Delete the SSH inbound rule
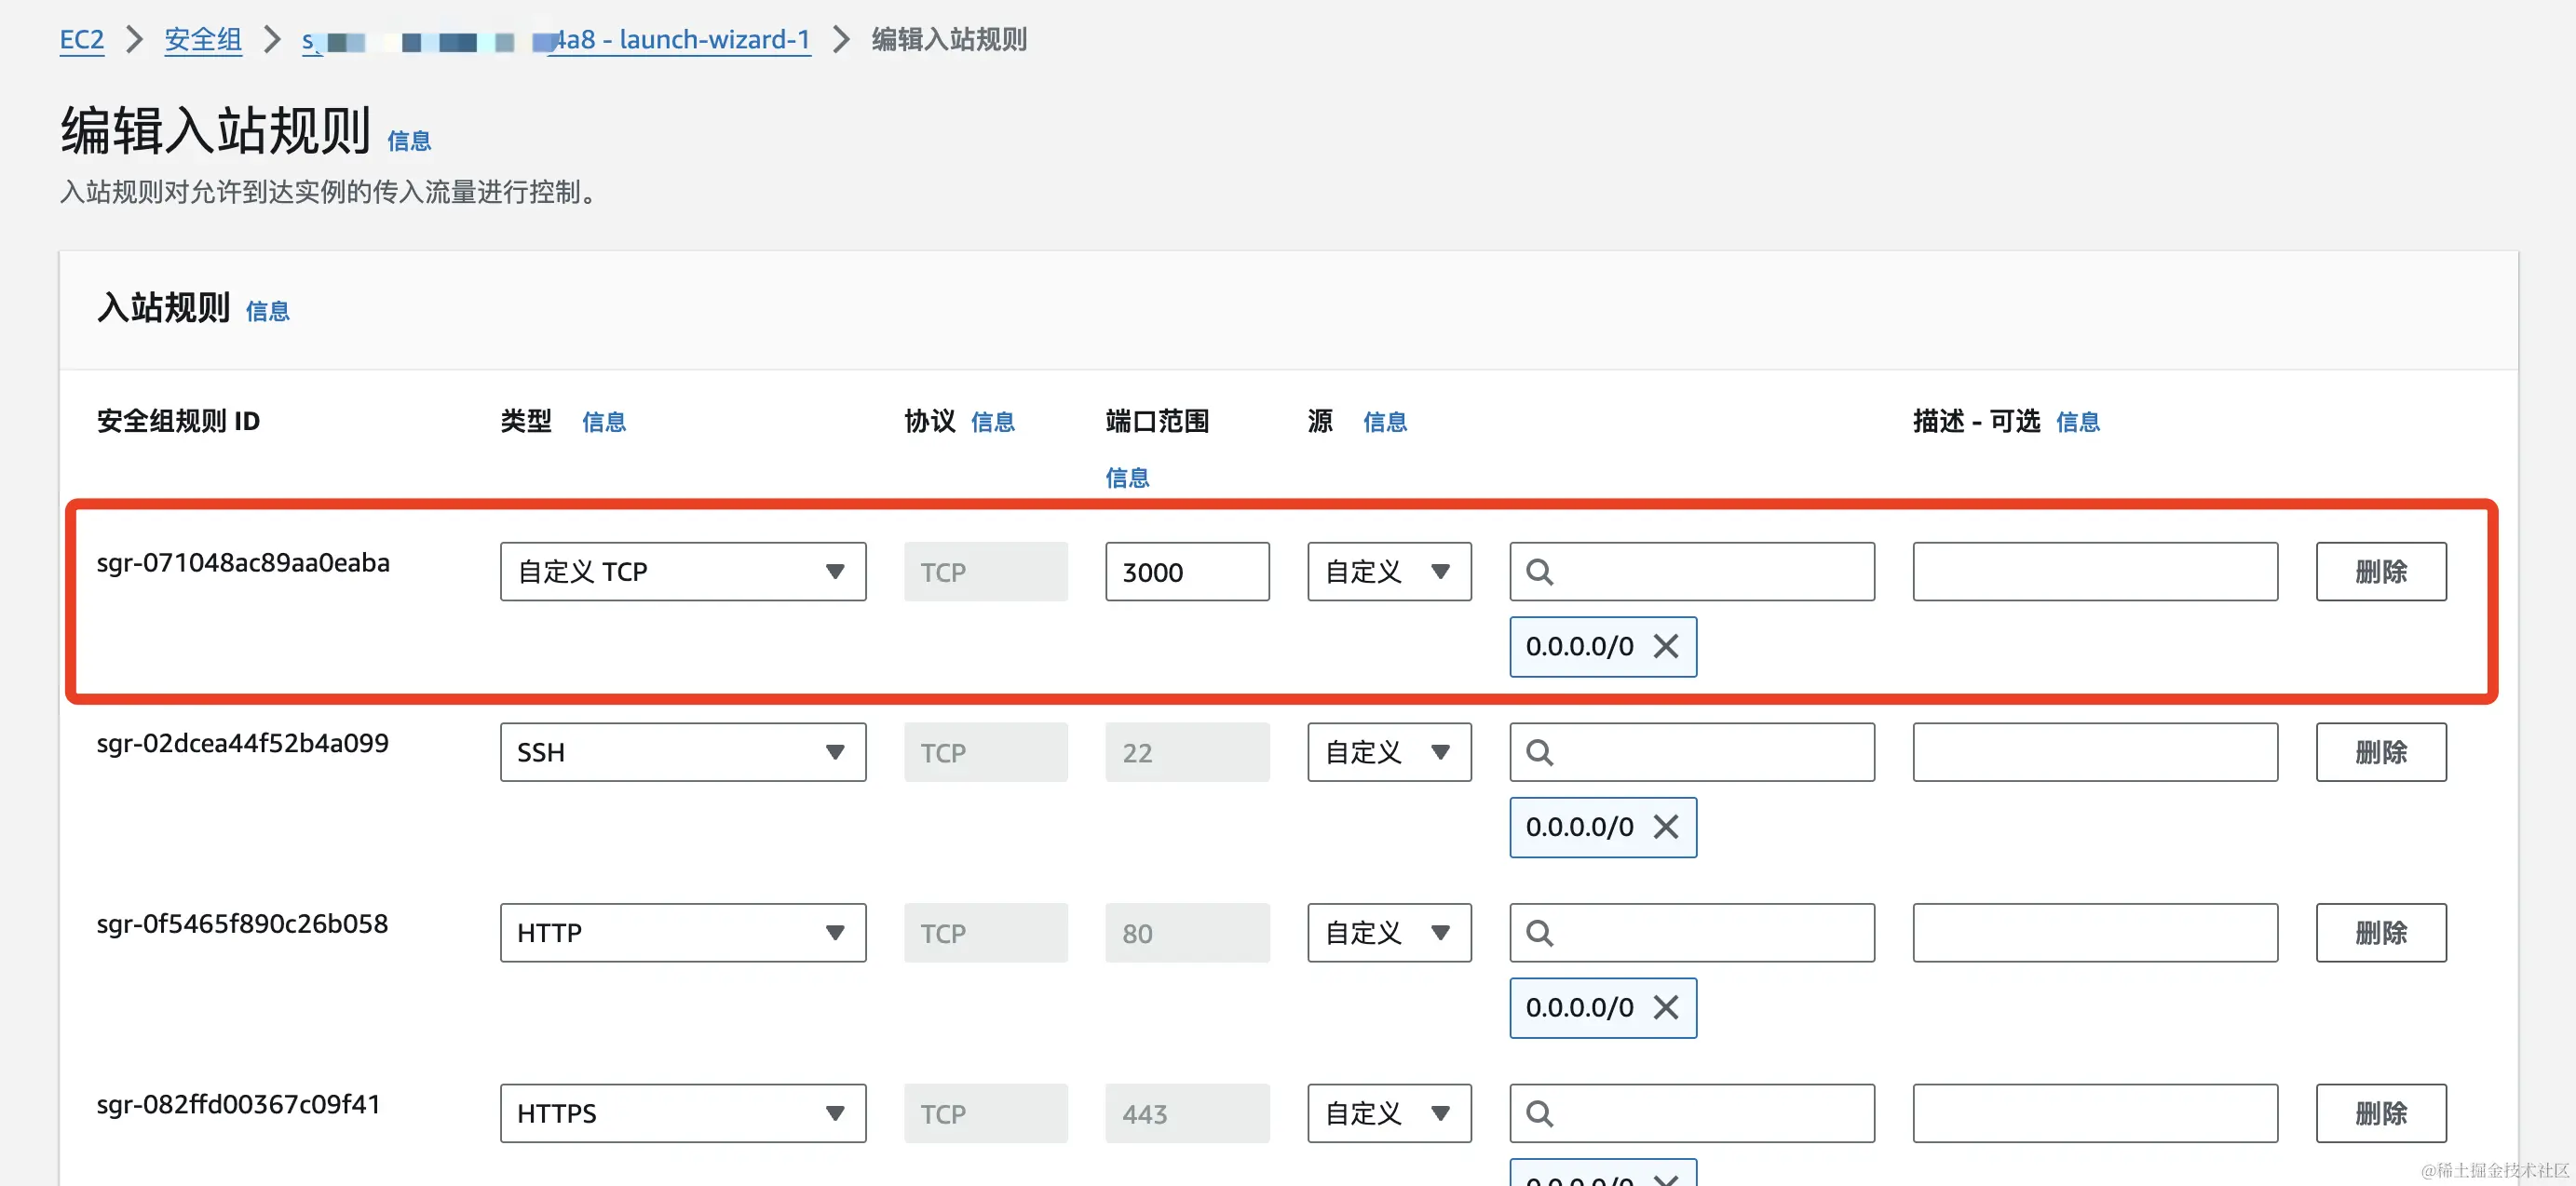This screenshot has height=1186, width=2576. coord(2380,752)
